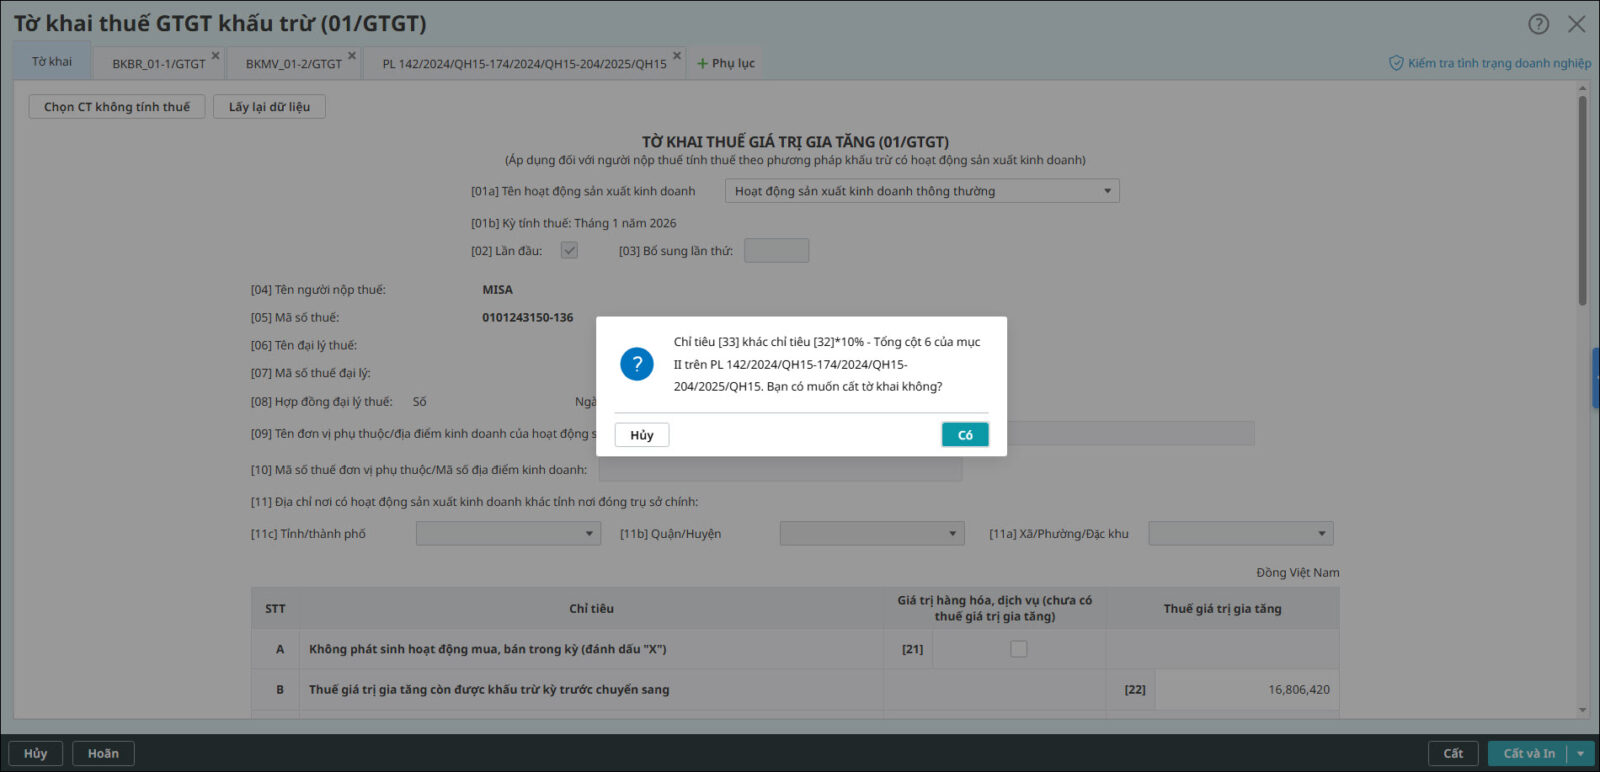
Task: Click the tax code 0101243150-136
Action: (x=528, y=318)
